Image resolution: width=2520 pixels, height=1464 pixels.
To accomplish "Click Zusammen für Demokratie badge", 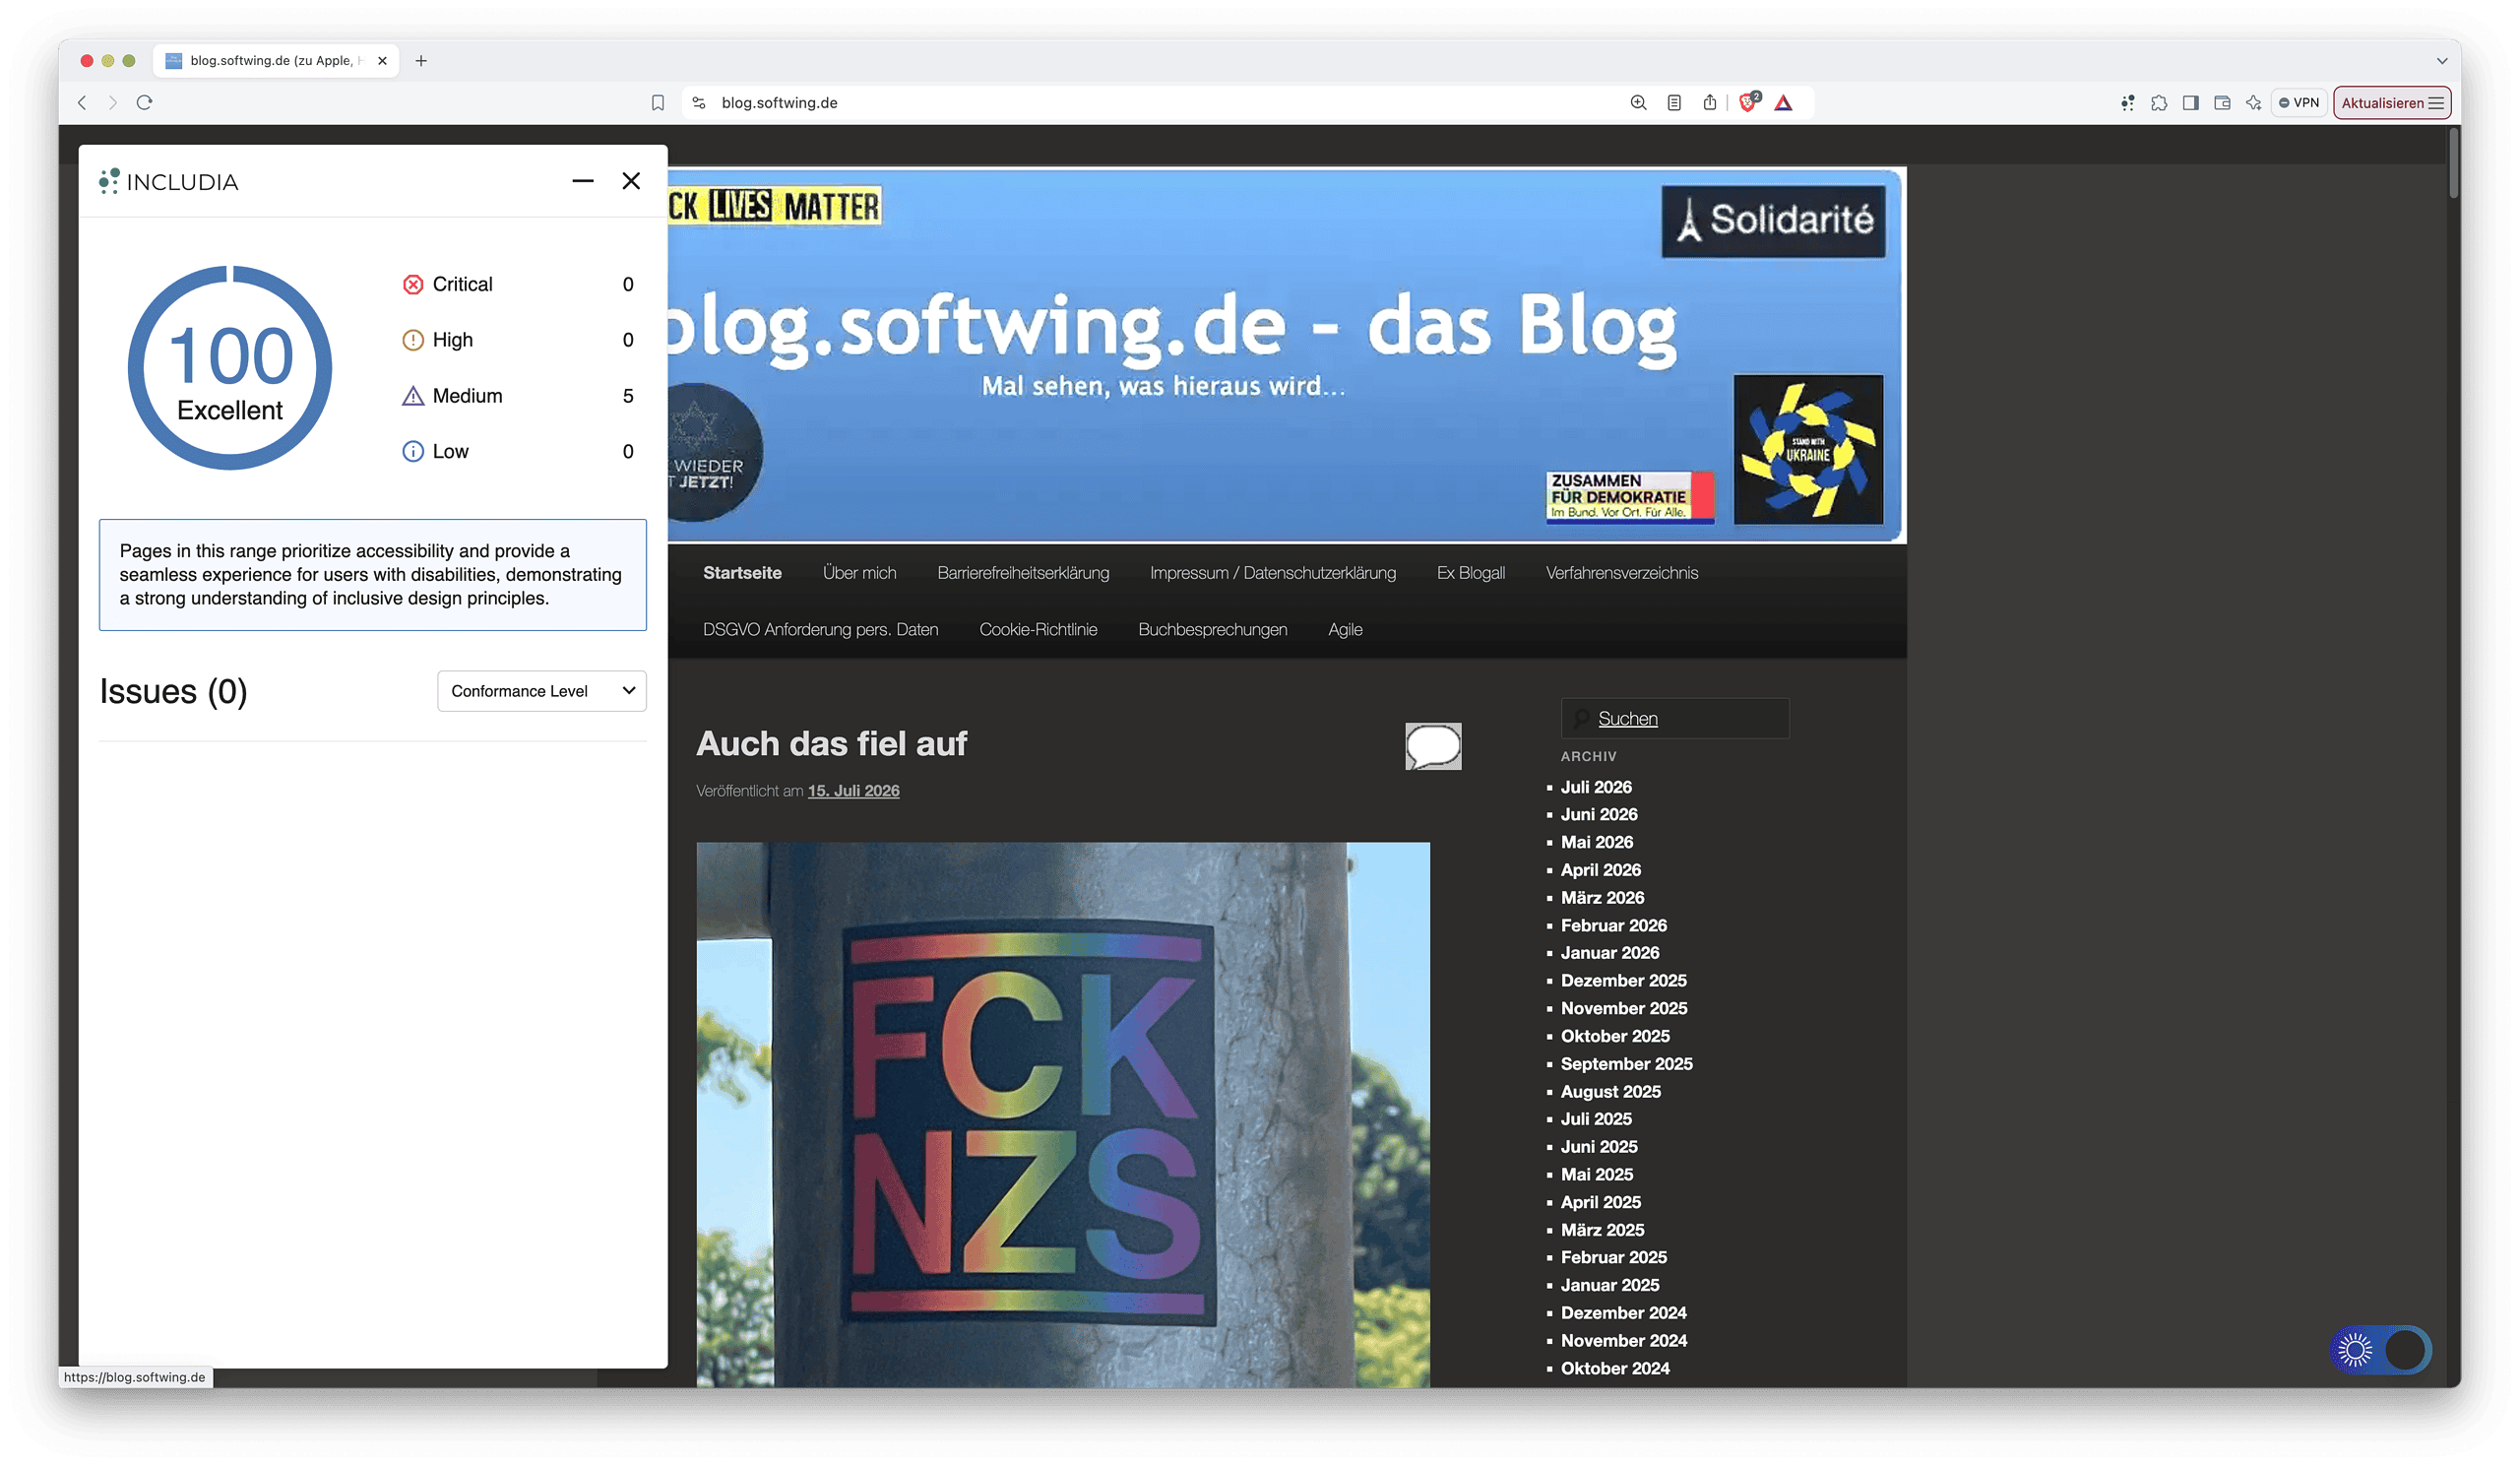I will coord(1630,497).
